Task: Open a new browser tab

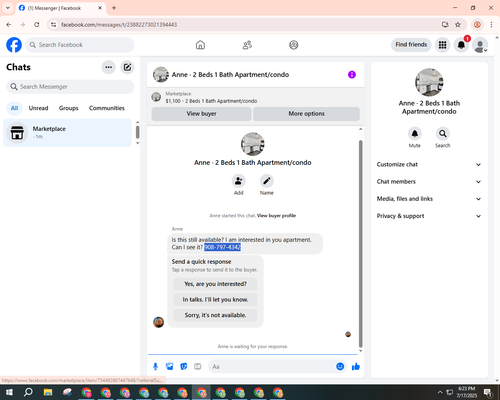Action: (x=114, y=8)
